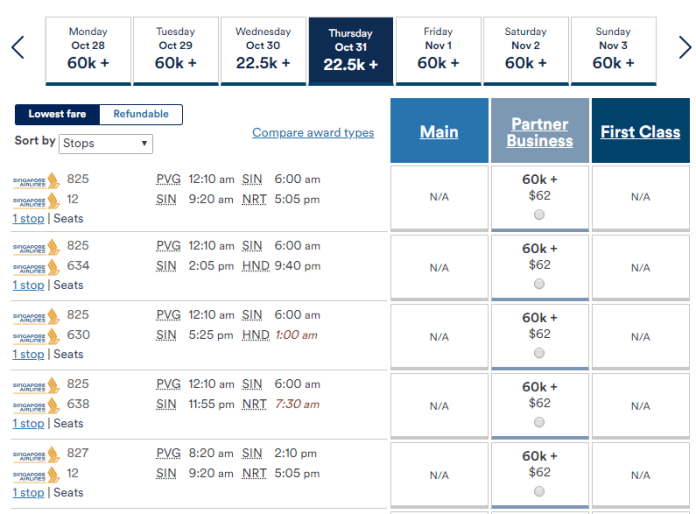Click Singapore Airlines logo beside flight 634
Image resolution: width=696 pixels, height=514 pixels.
36,267
